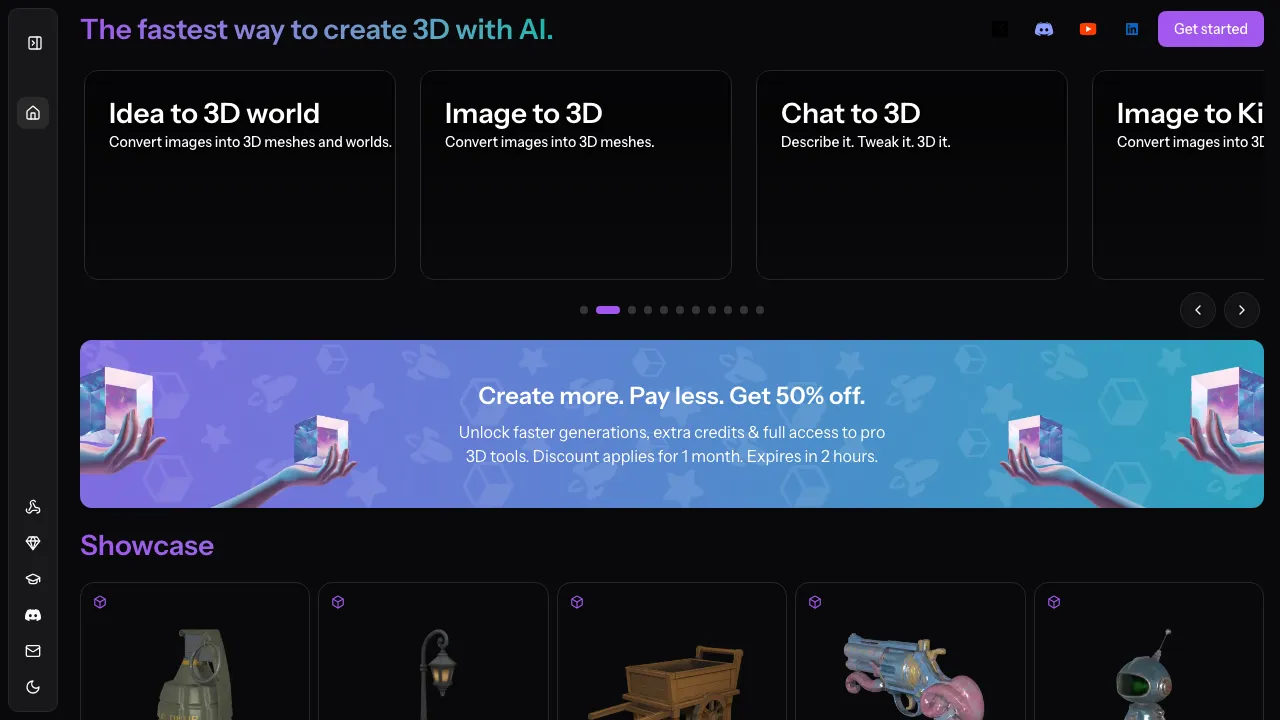
Task: Click the mail contact icon
Action: pos(33,651)
